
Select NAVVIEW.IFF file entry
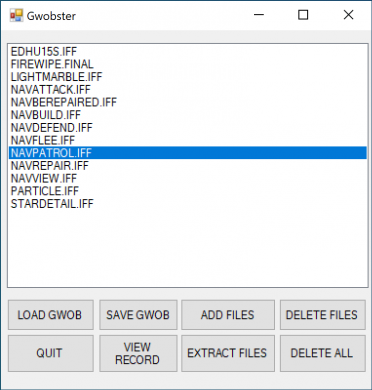44,178
